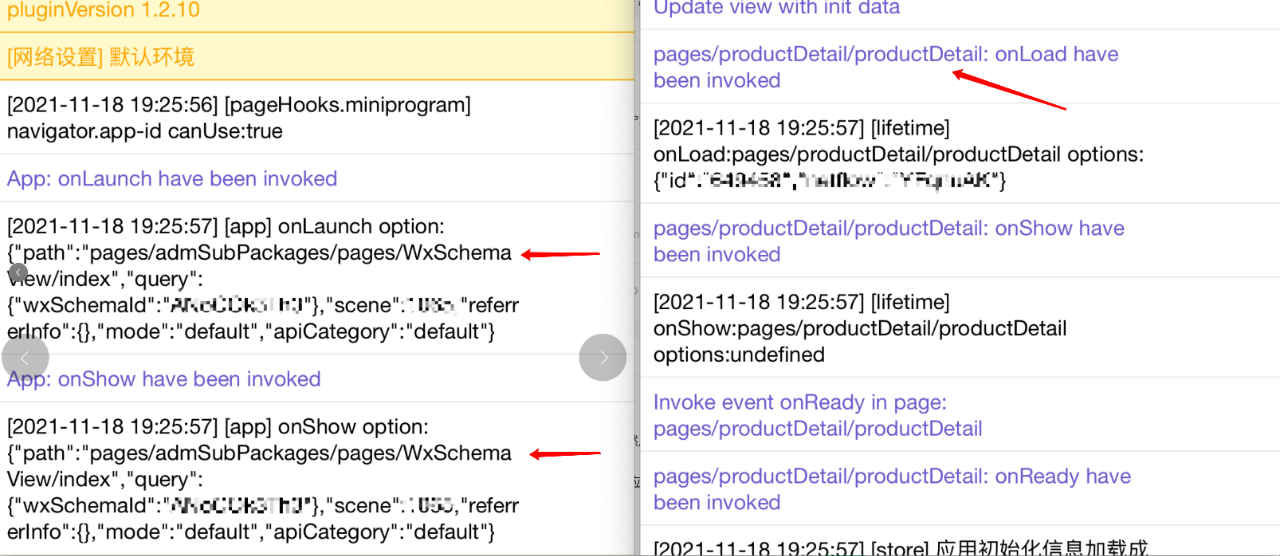Select the [lifetime] onLoad productDetail options entry

tap(897, 154)
